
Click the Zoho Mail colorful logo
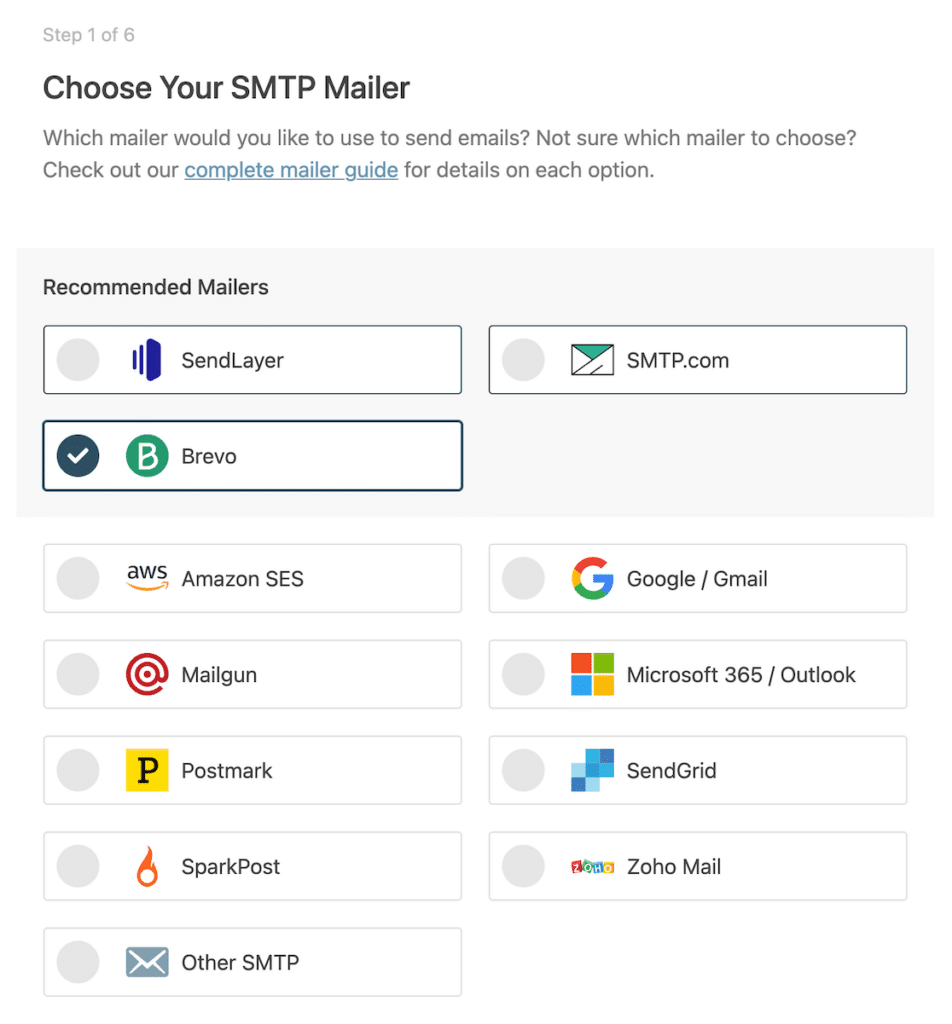(593, 866)
